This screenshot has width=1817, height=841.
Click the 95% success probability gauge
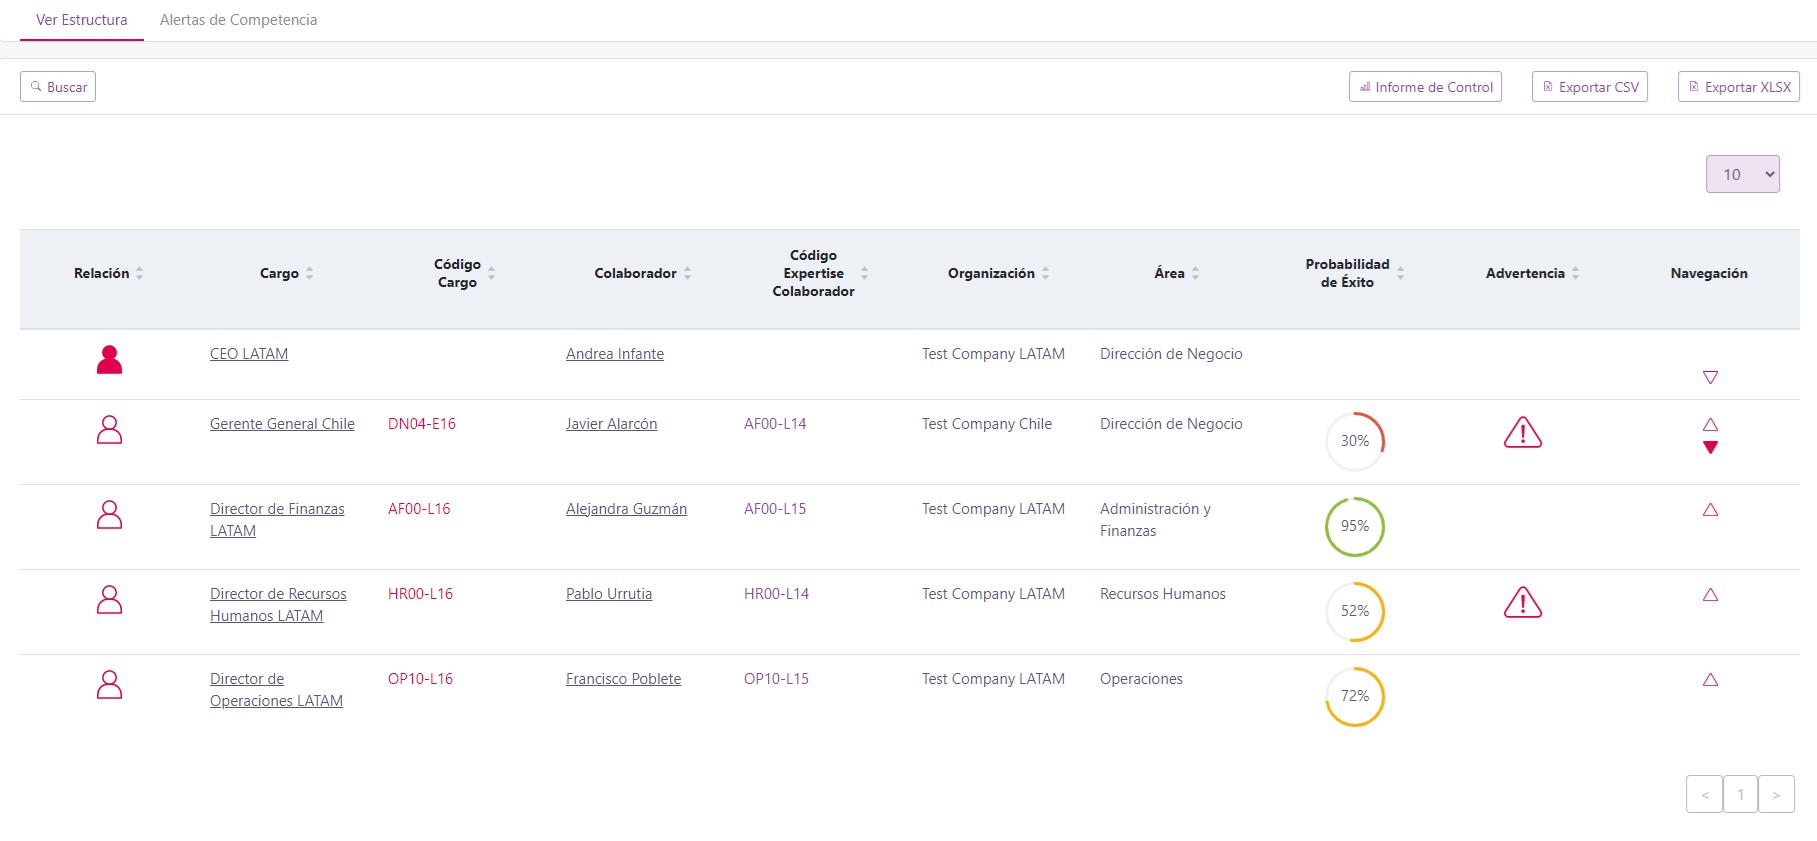[x=1354, y=526]
